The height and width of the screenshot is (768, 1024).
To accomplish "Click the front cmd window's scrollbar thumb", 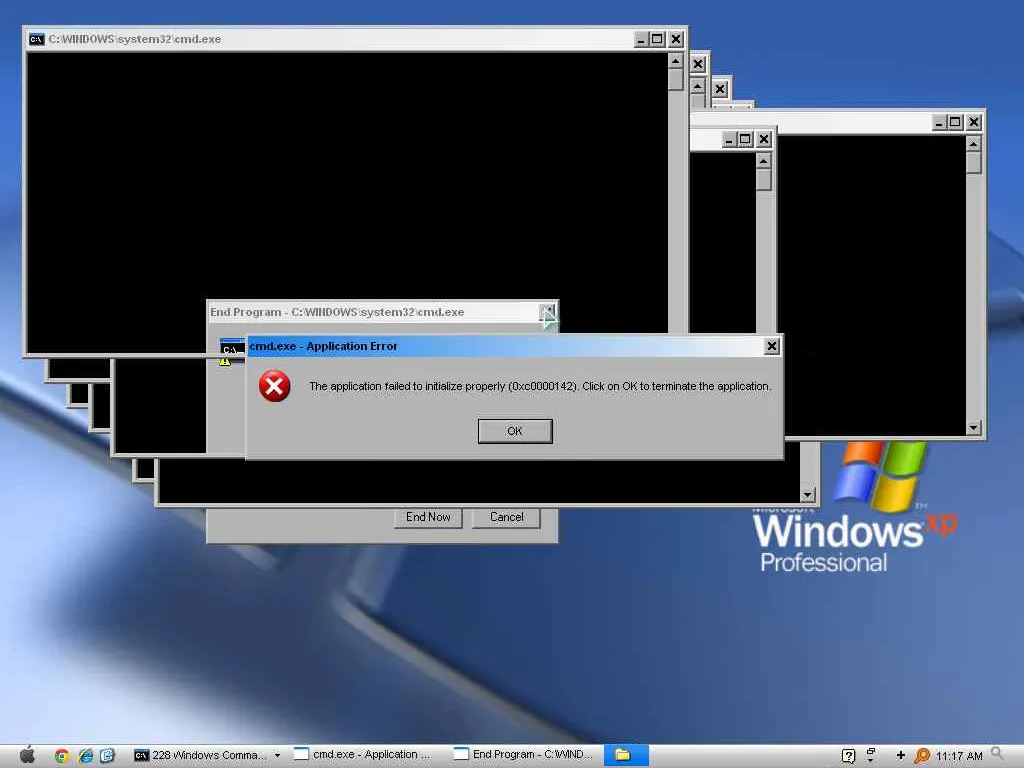I will [676, 80].
